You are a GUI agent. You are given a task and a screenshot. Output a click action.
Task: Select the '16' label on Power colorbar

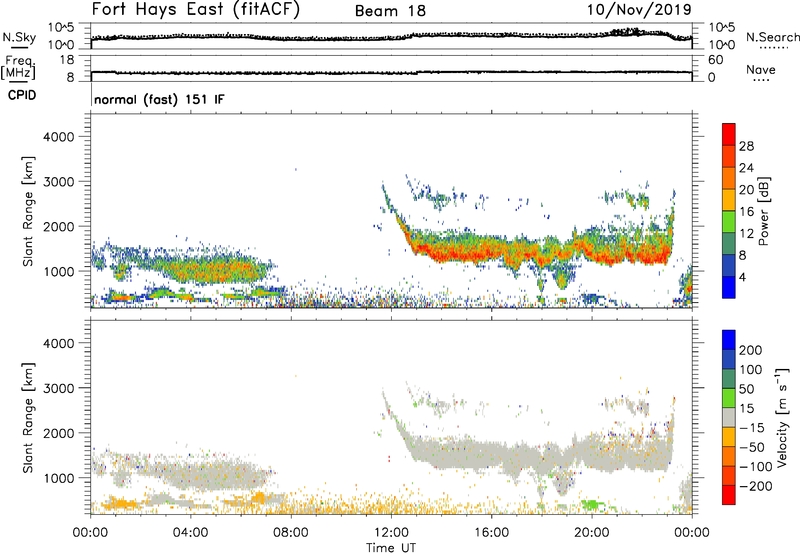tap(746, 212)
